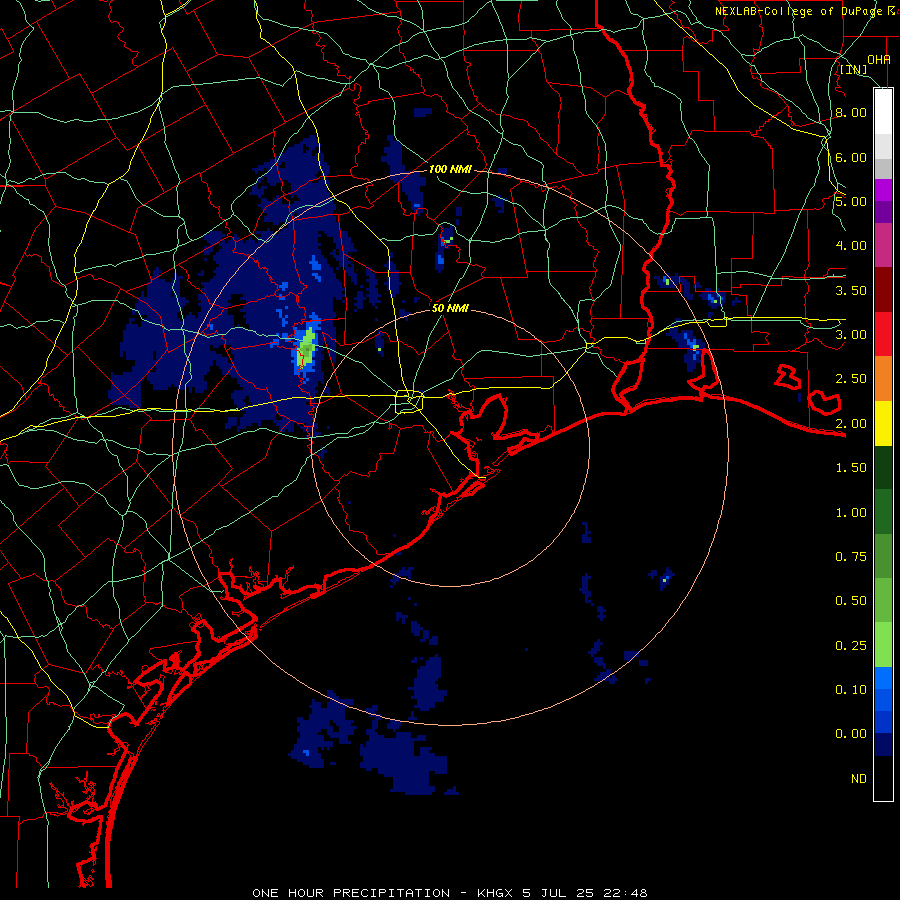Click the yellow Houston highway loop at center
This screenshot has width=900, height=900.
pyautogui.click(x=409, y=401)
